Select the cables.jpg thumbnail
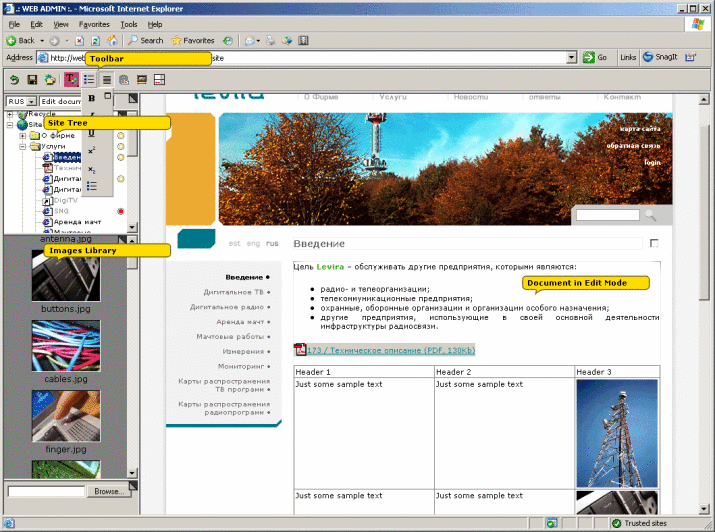The width and height of the screenshot is (715, 532). tap(66, 346)
